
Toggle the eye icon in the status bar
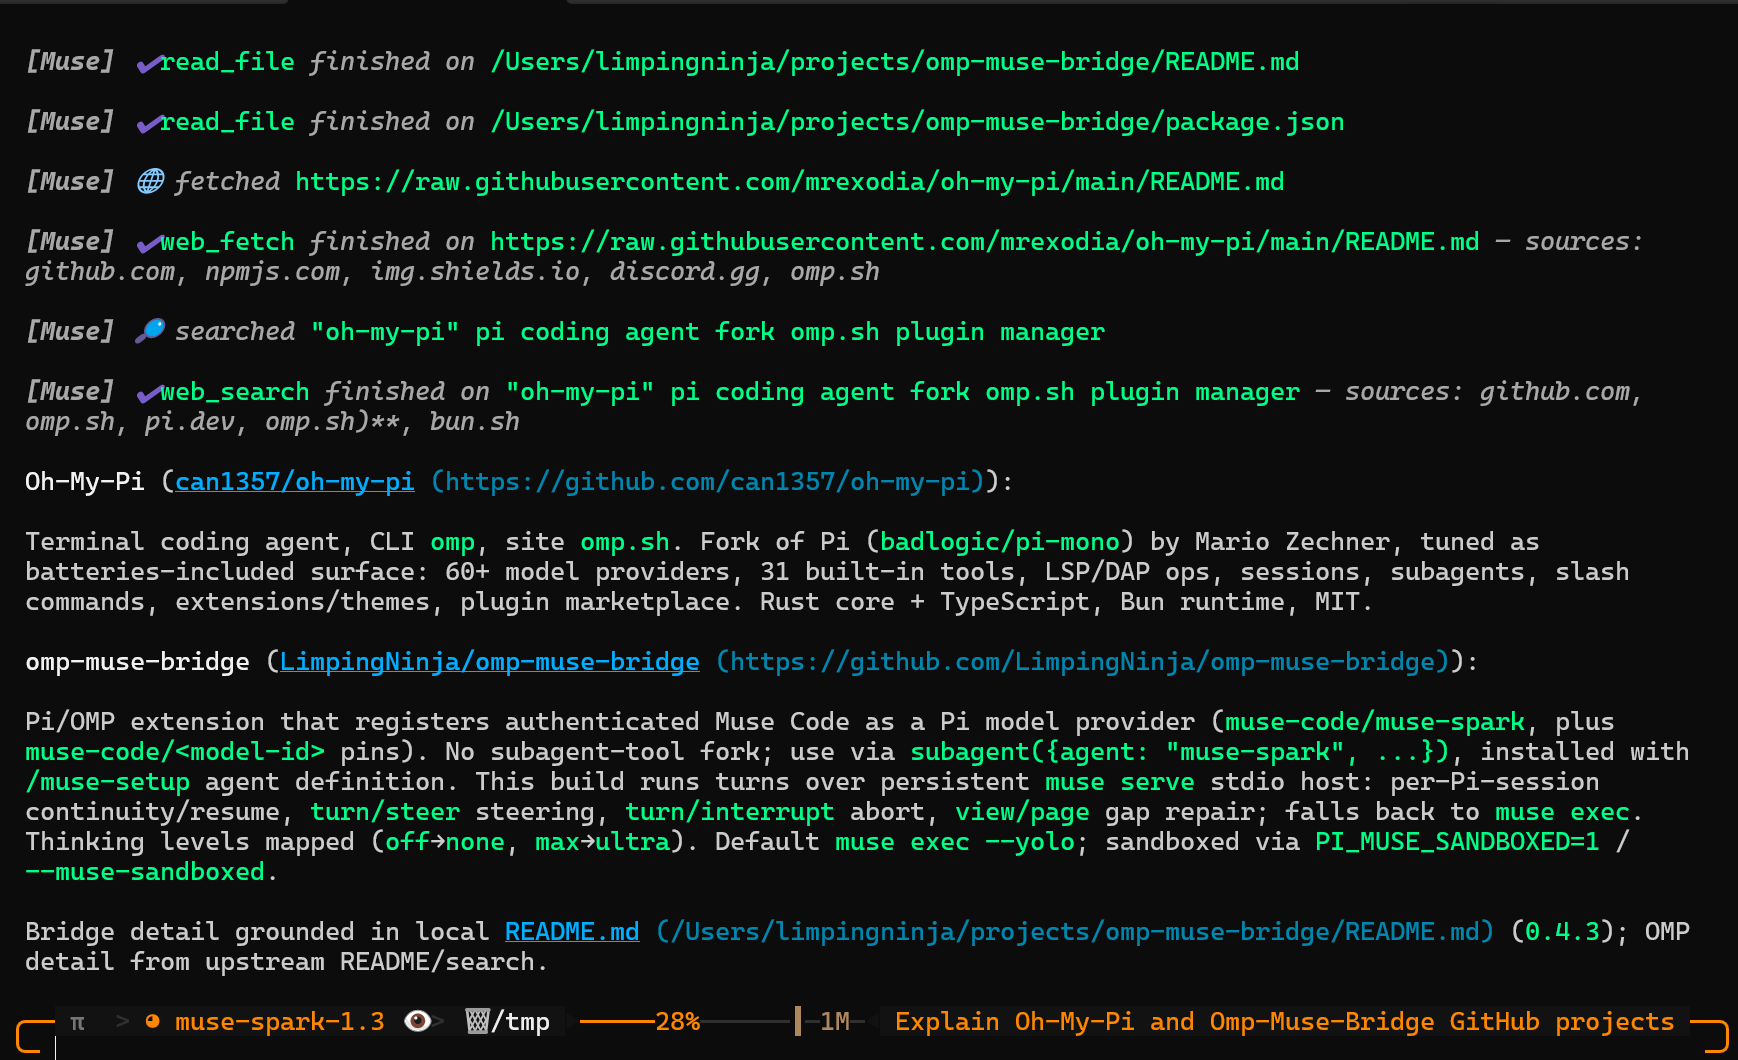click(418, 1021)
